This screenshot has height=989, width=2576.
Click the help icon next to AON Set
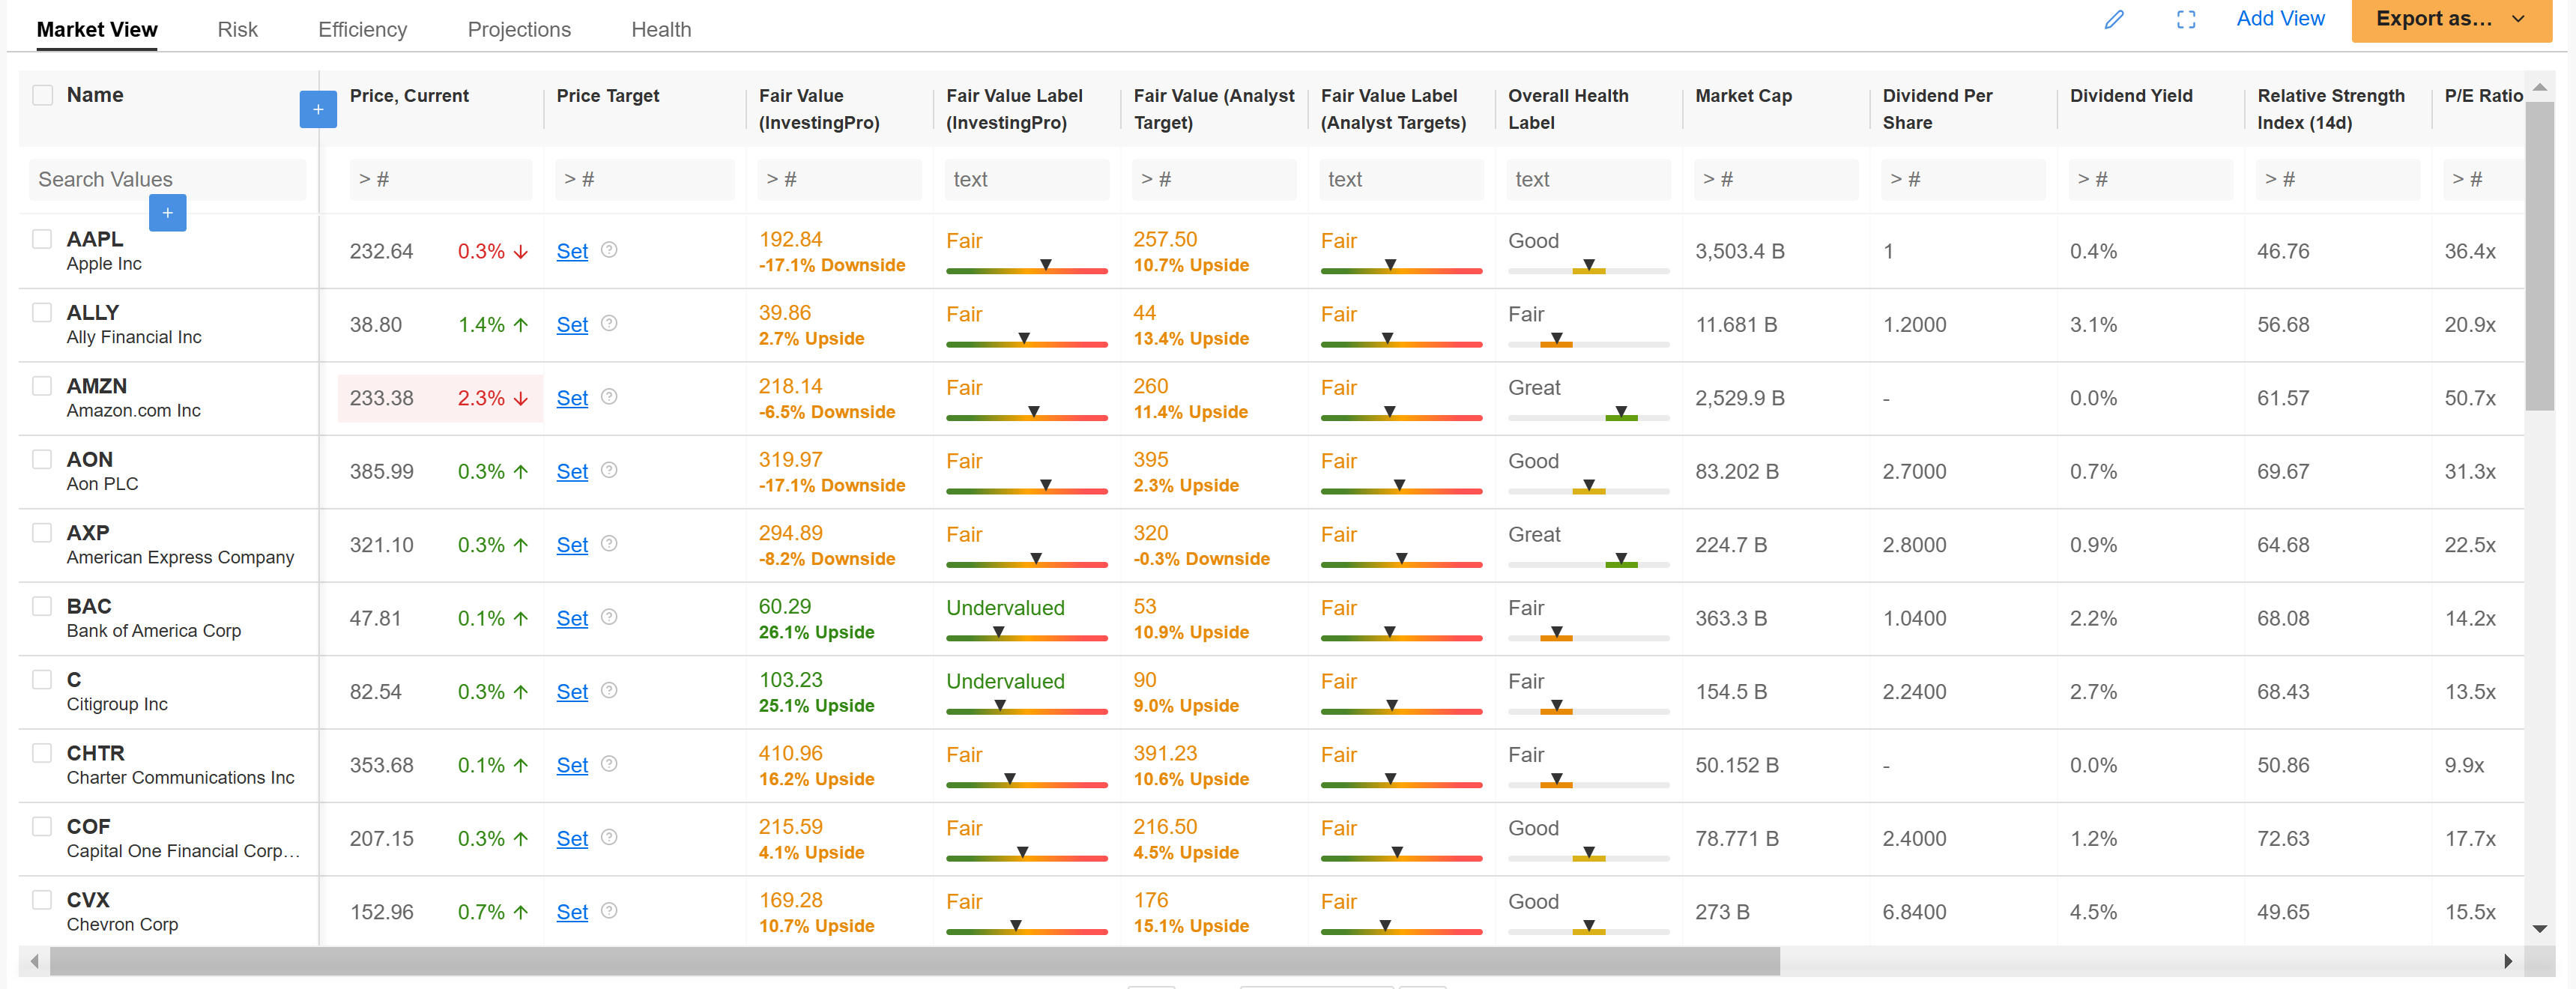pos(609,470)
